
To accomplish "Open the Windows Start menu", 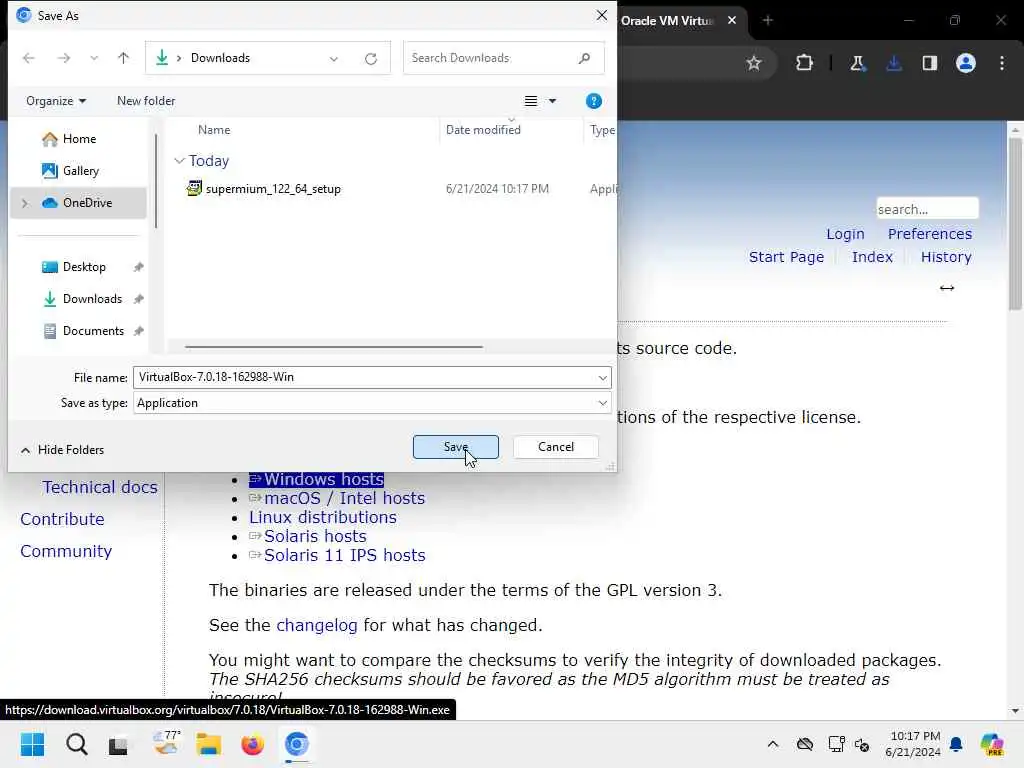I will 32,744.
